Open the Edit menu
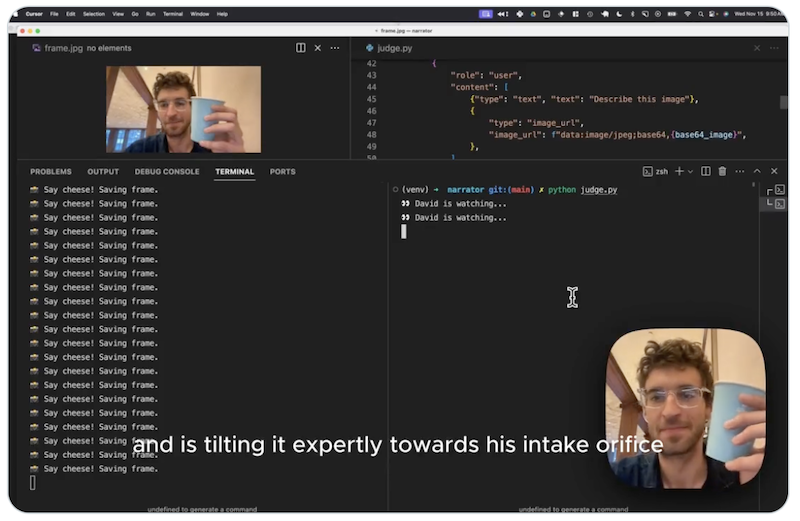 tap(70, 14)
